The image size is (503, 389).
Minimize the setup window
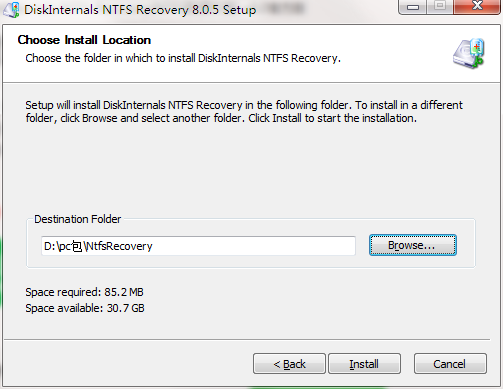pos(413,7)
